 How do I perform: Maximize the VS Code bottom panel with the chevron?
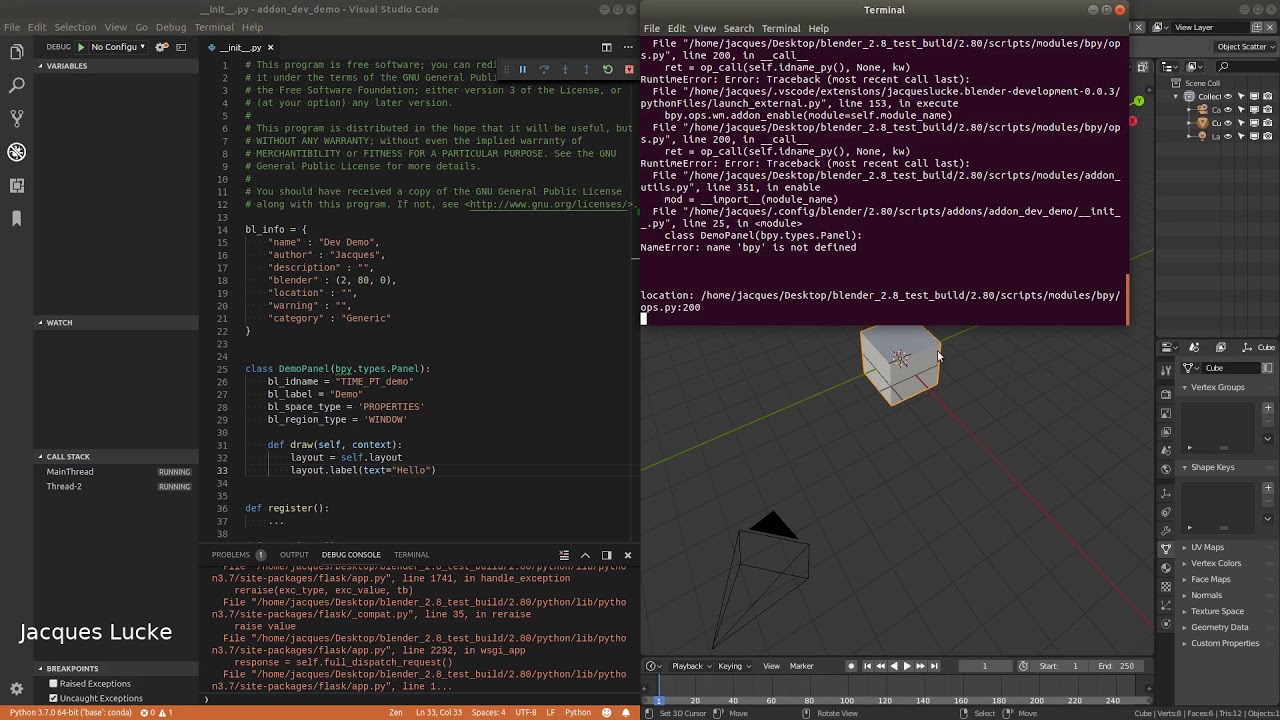[x=585, y=555]
